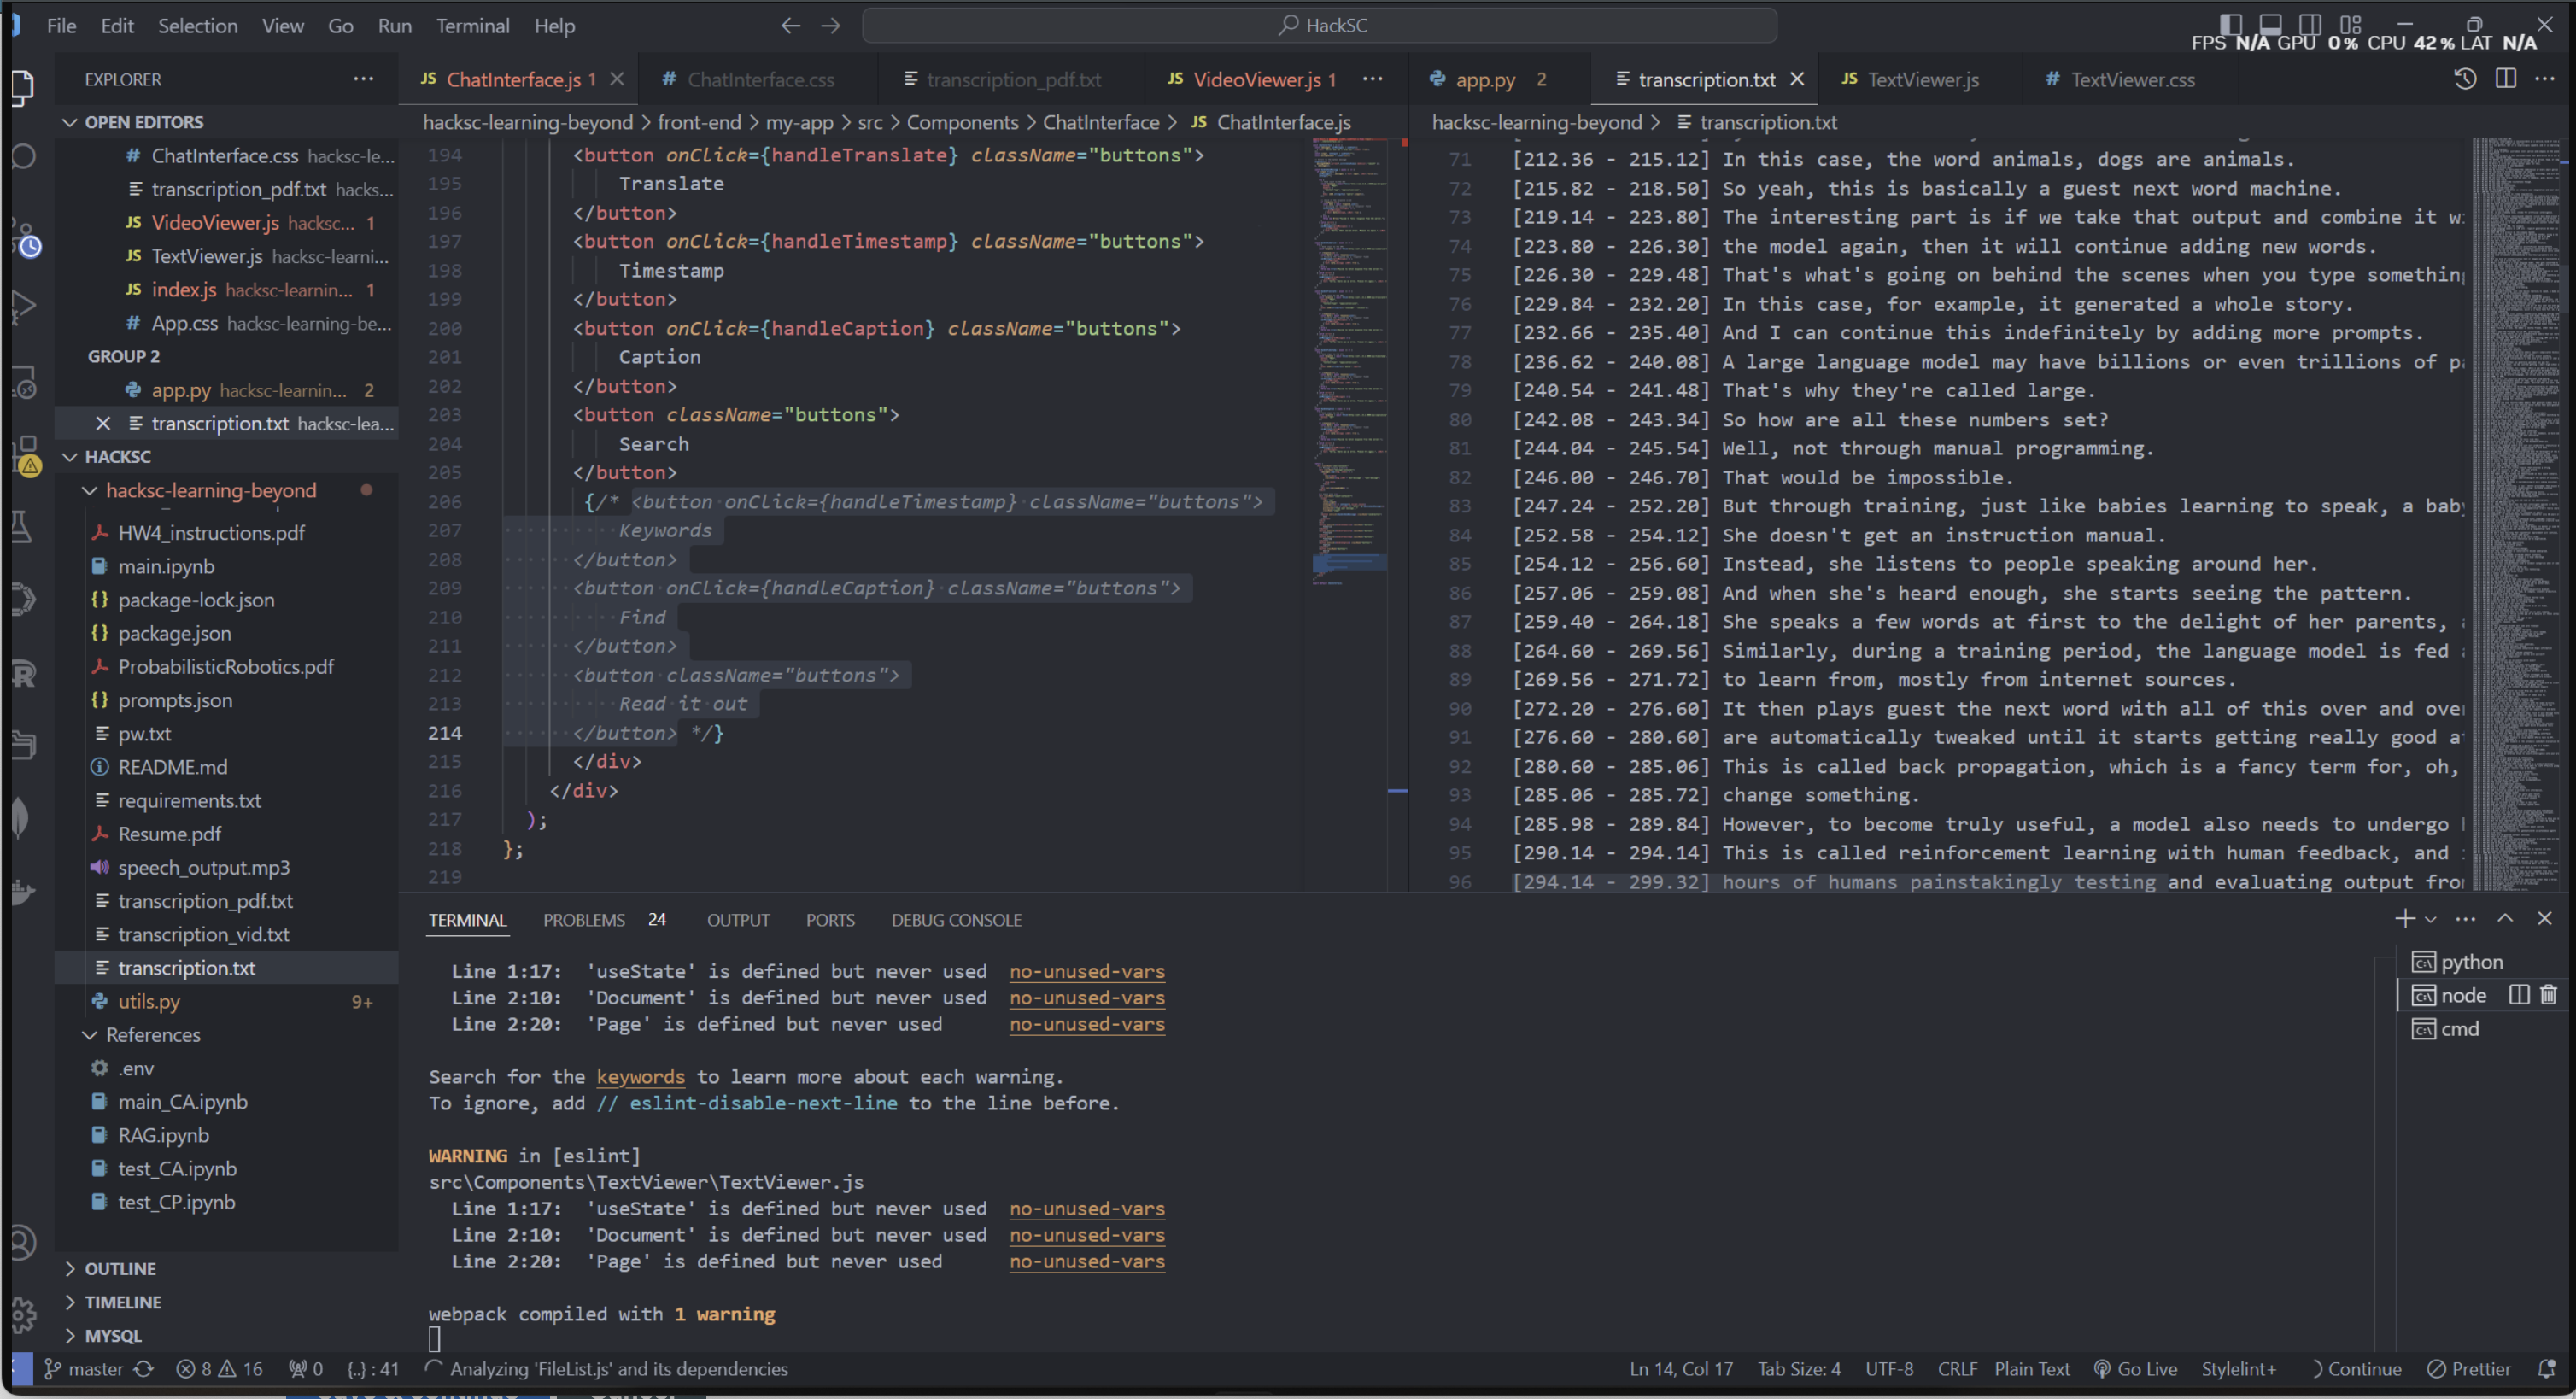2576x1399 pixels.
Task: Create a new terminal with plus icon
Action: [2404, 919]
